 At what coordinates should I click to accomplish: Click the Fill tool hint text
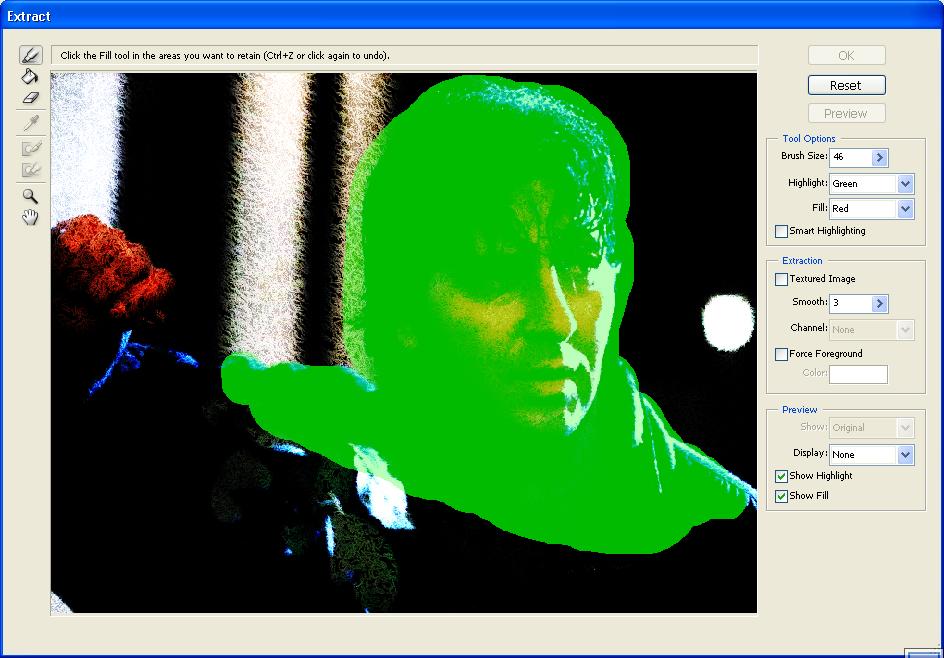(x=225, y=55)
